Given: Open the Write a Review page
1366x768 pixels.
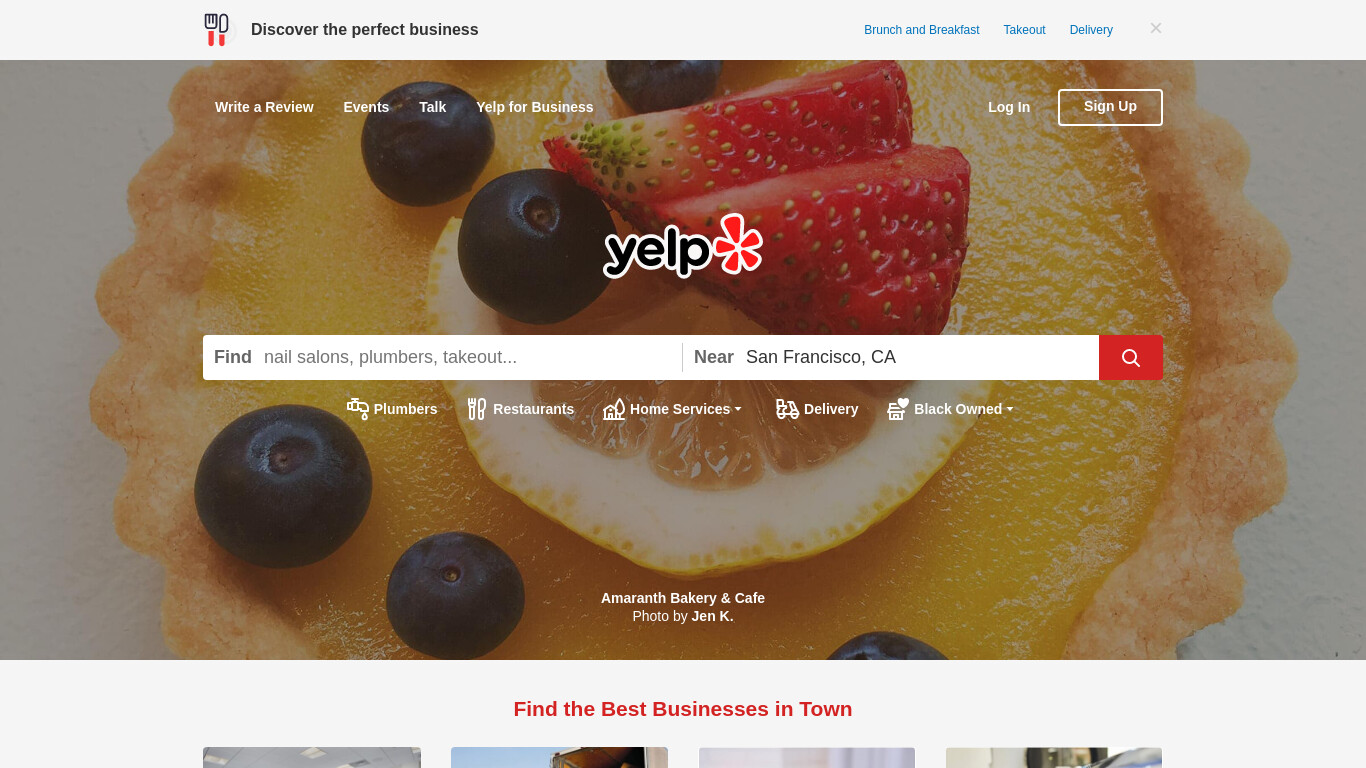Looking at the screenshot, I should pyautogui.click(x=264, y=107).
